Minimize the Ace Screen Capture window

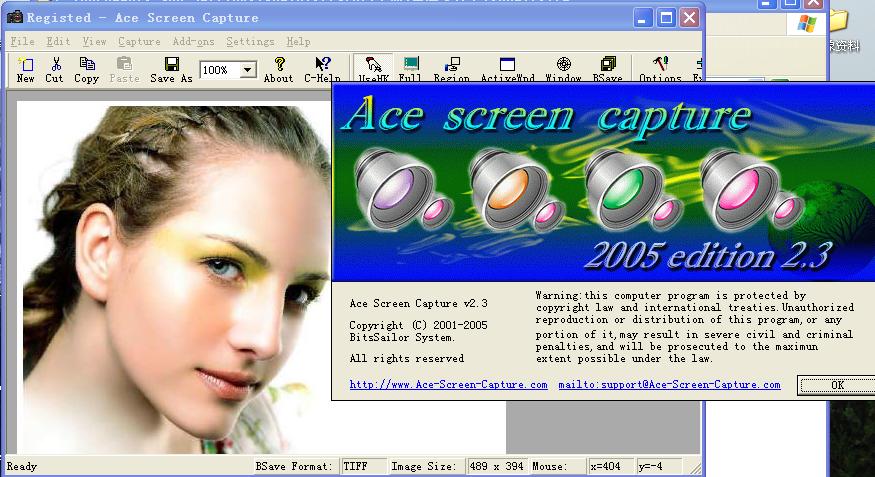(643, 18)
